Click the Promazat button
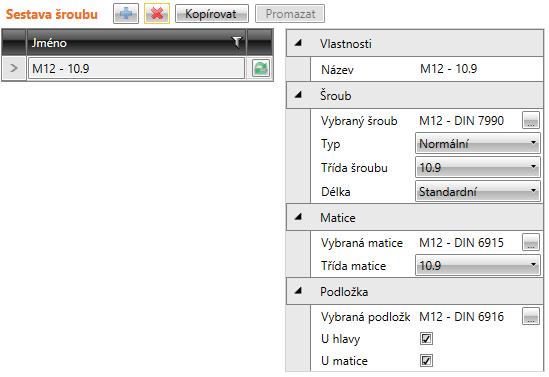 pyautogui.click(x=290, y=14)
